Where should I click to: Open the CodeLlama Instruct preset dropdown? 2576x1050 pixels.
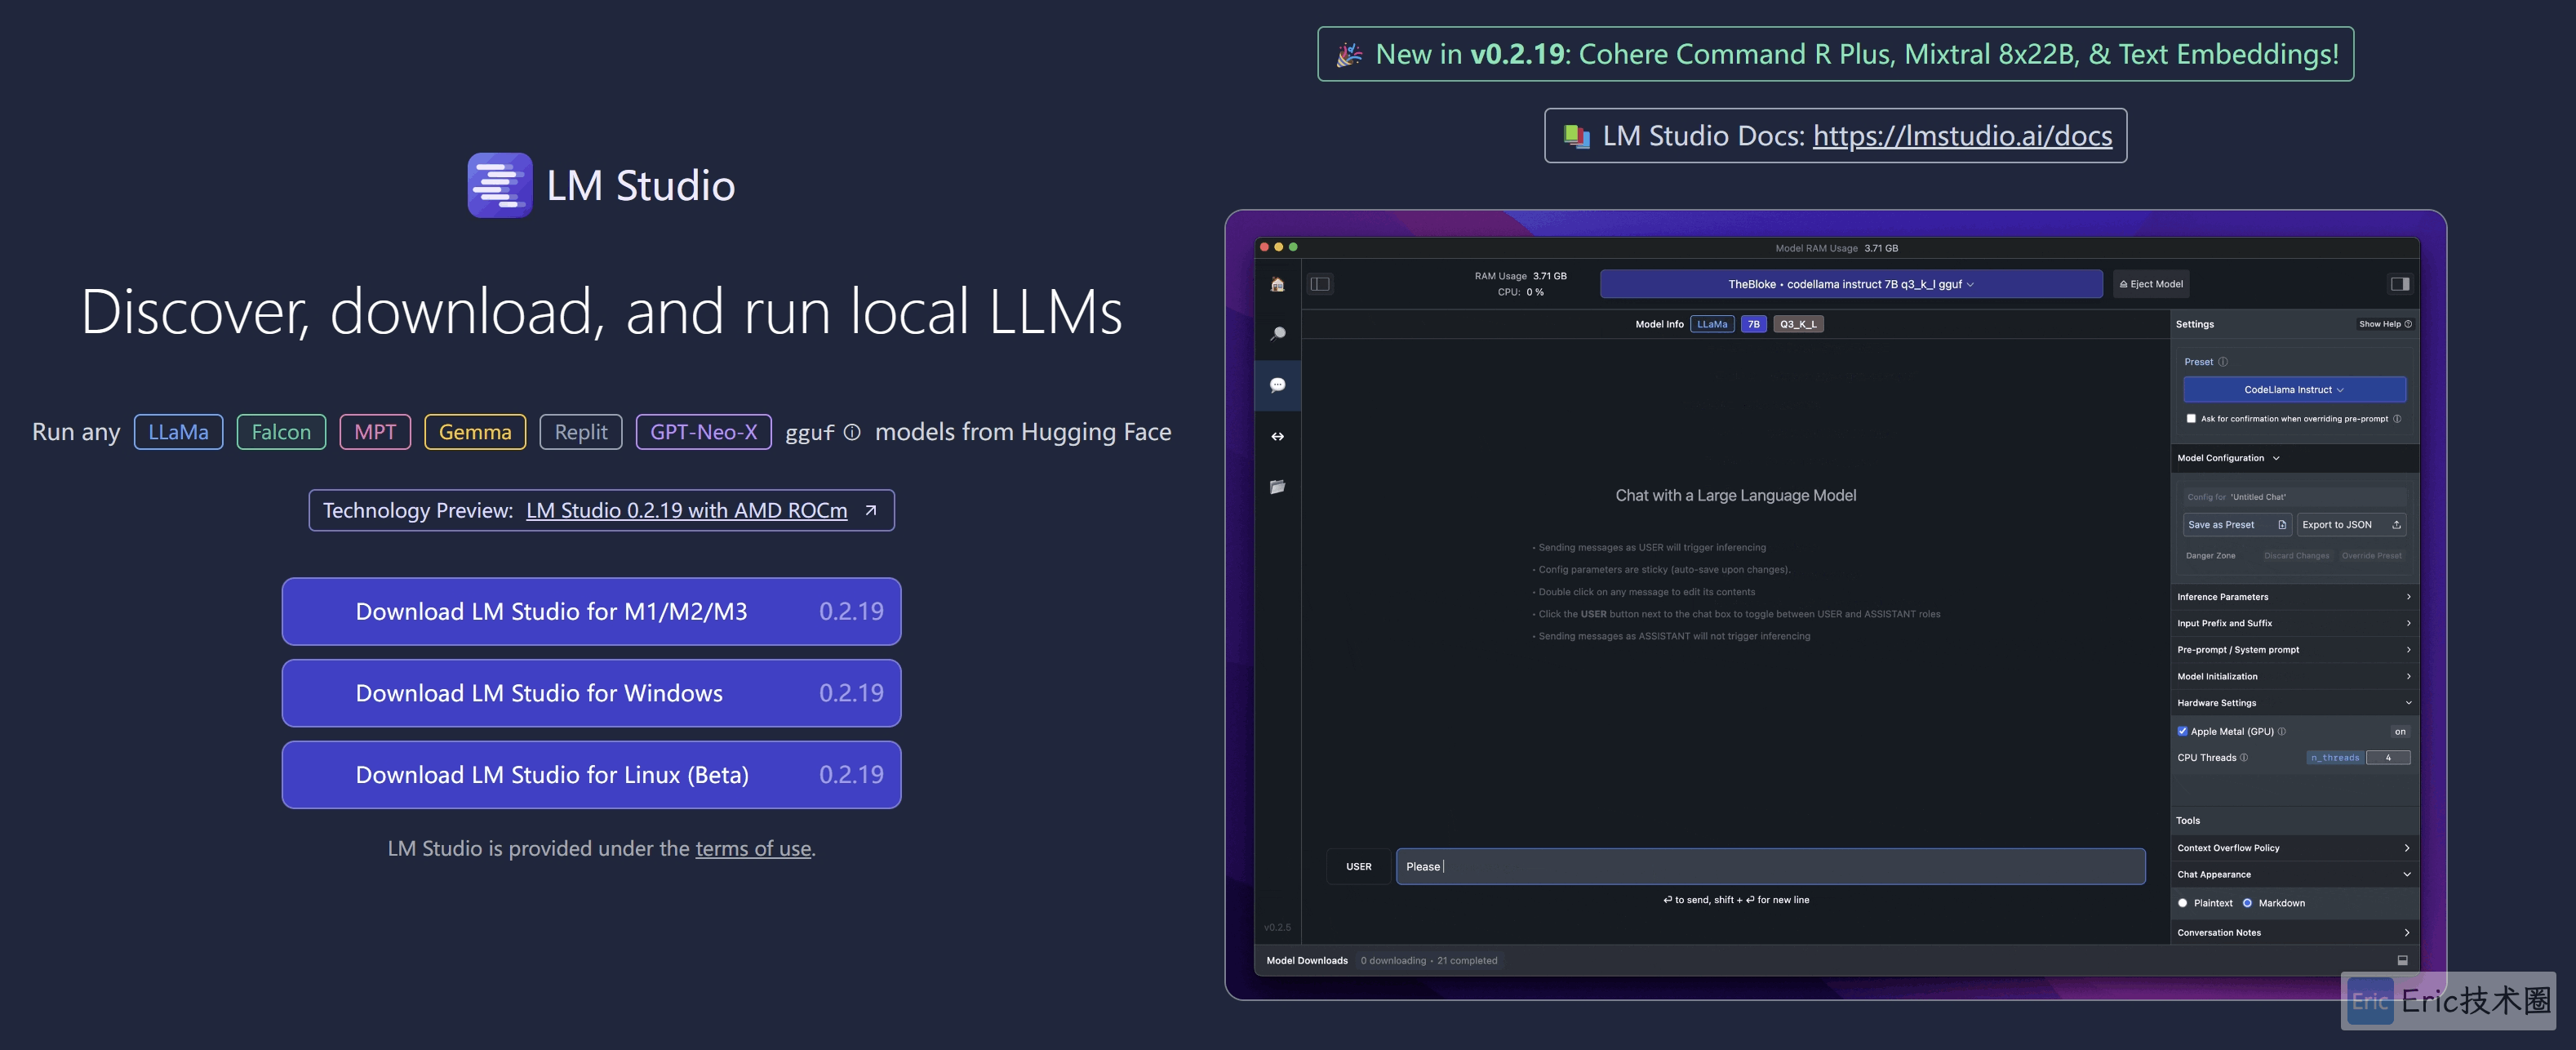(x=2294, y=390)
